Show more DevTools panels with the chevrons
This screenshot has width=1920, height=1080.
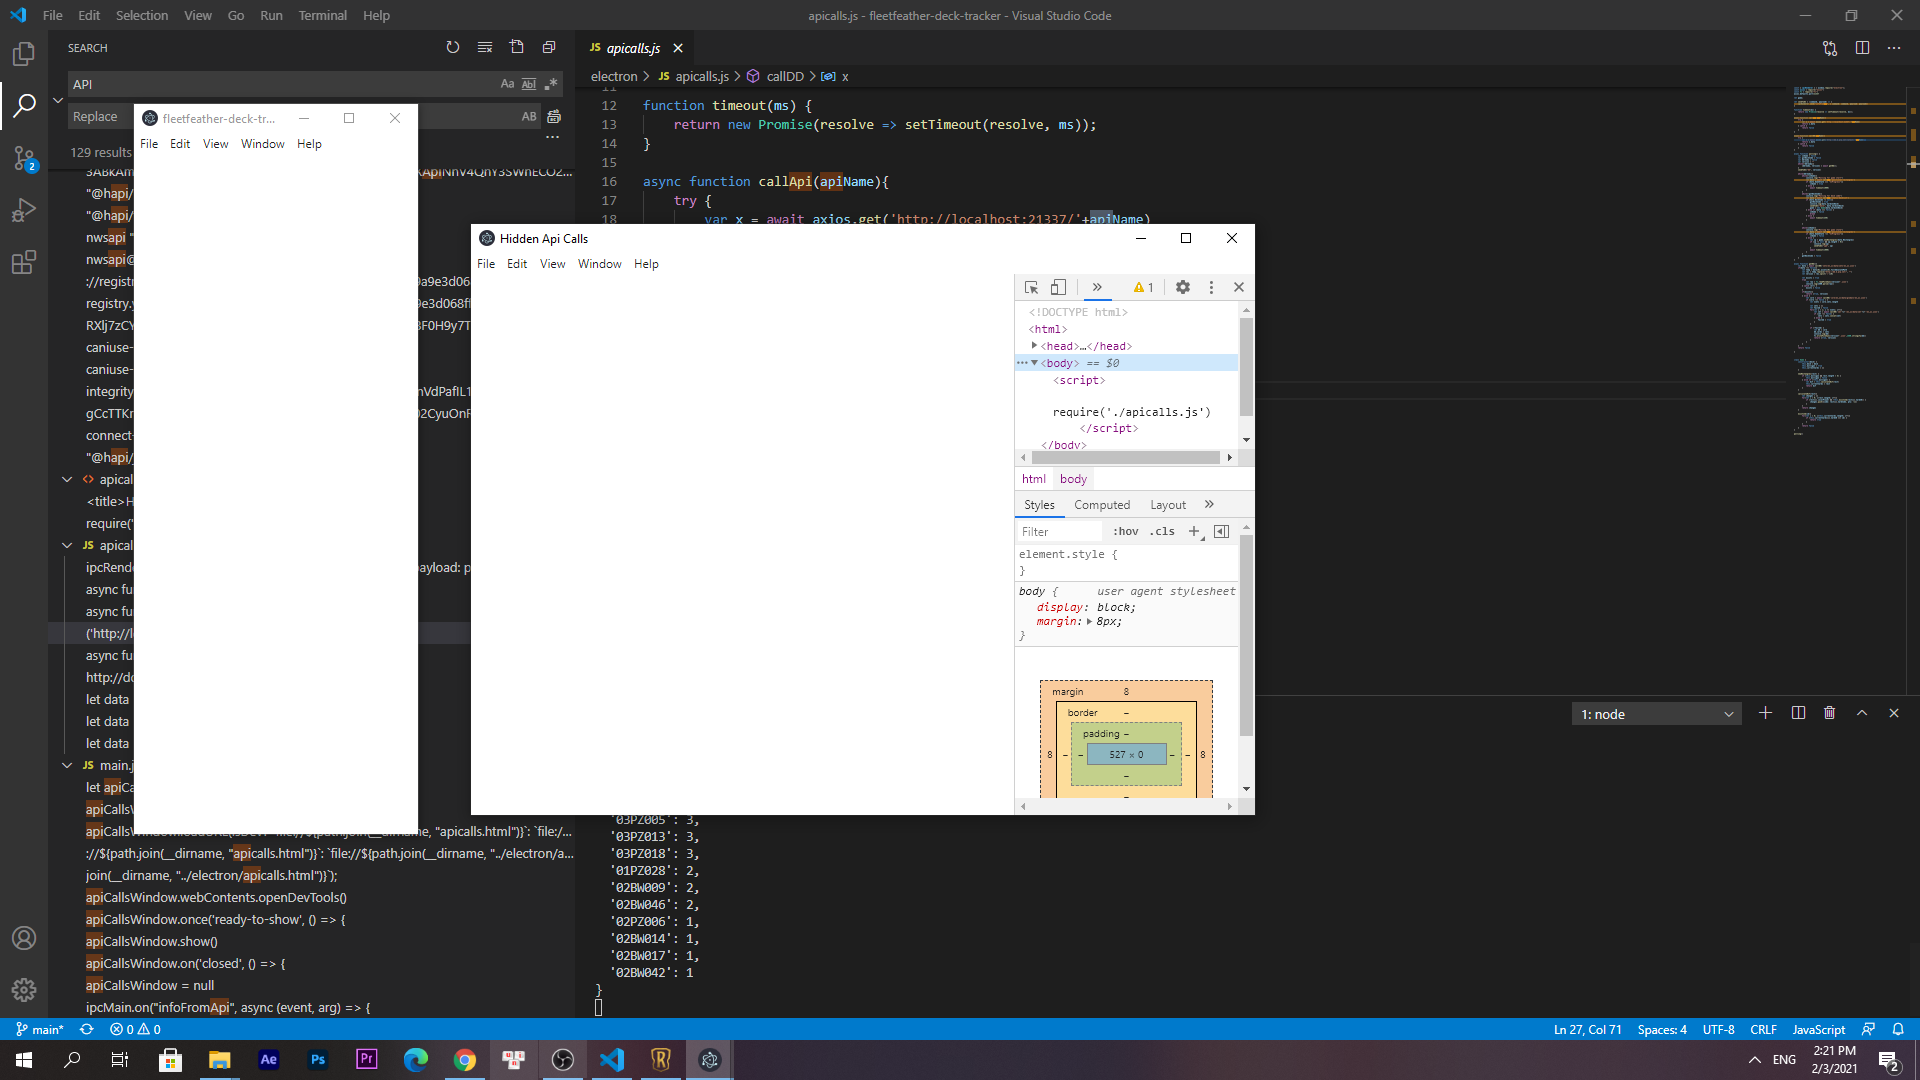(x=1097, y=287)
